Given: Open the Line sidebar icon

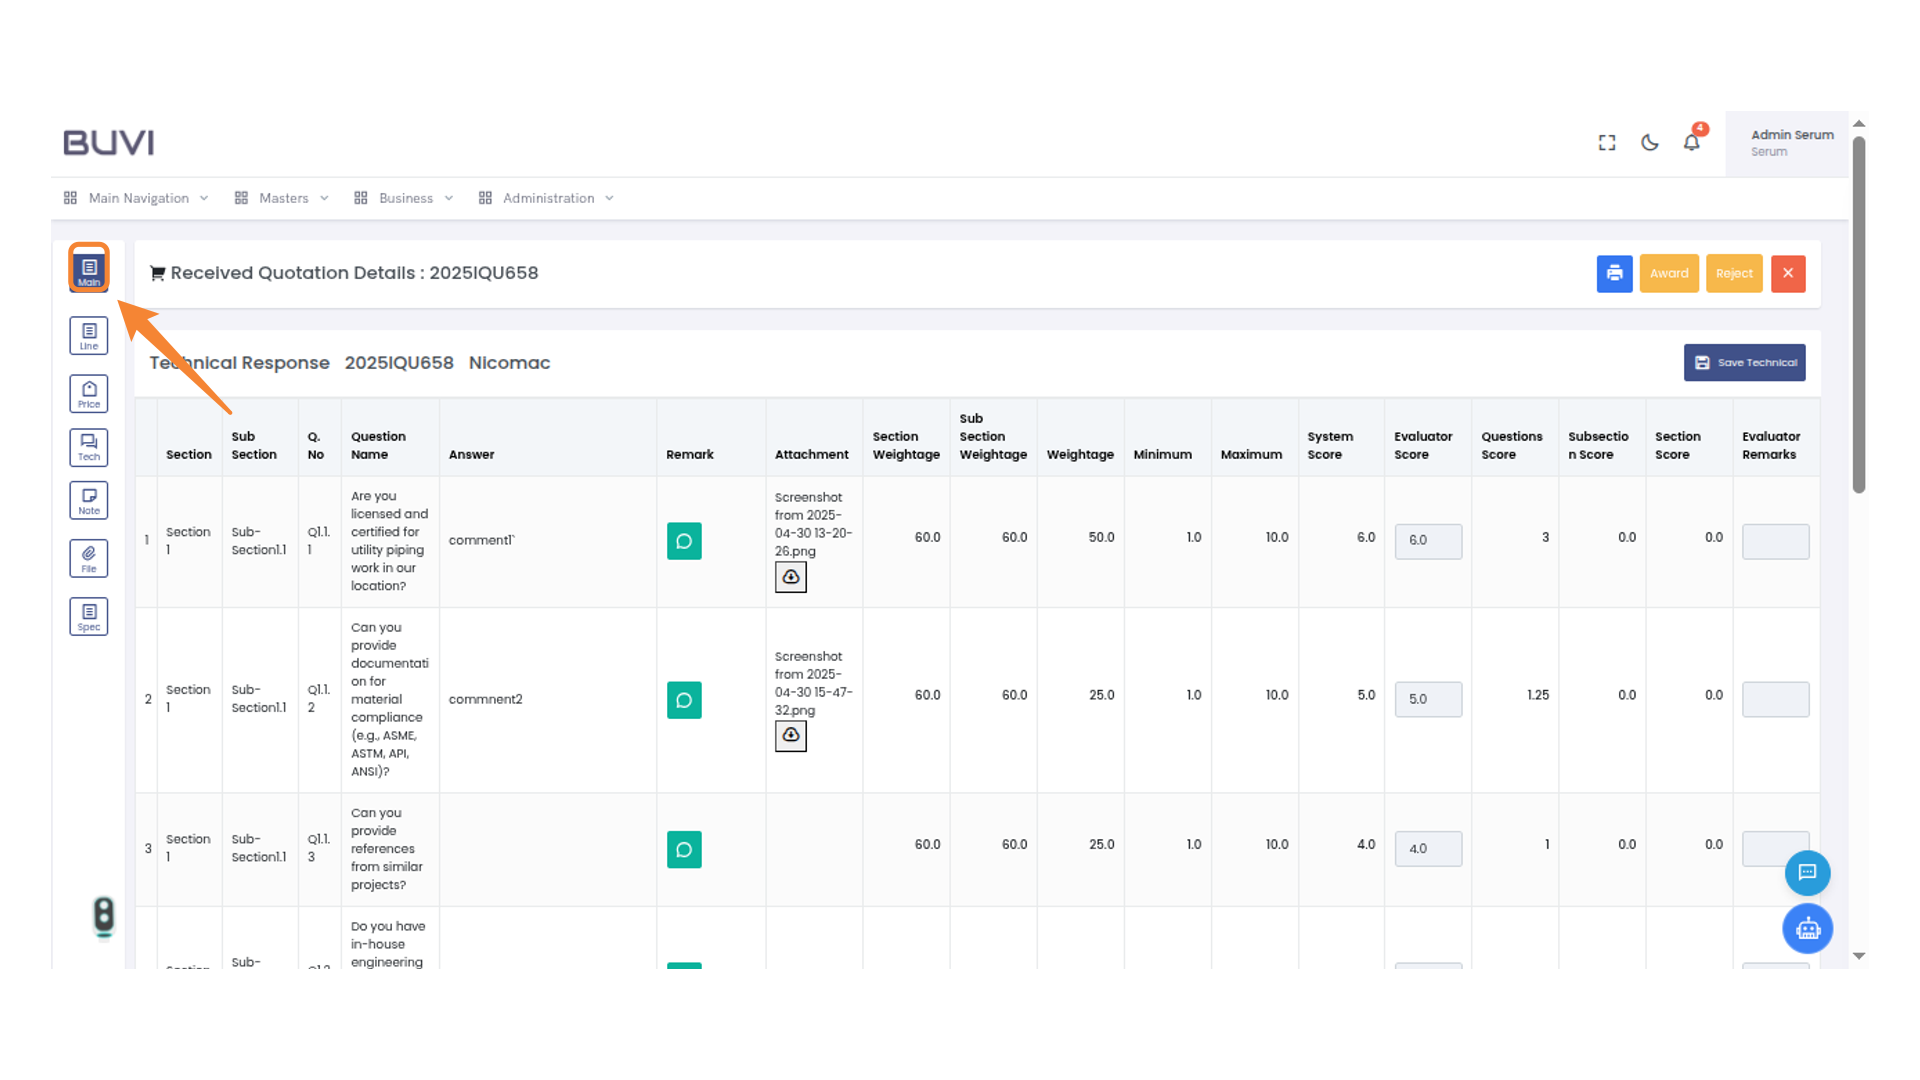Looking at the screenshot, I should (x=89, y=336).
